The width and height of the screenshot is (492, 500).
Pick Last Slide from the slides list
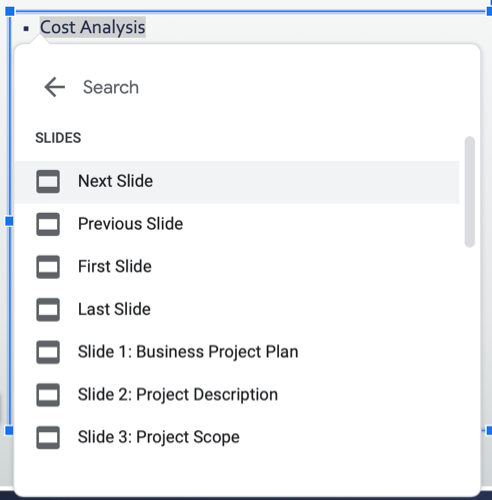pyautogui.click(x=237, y=310)
